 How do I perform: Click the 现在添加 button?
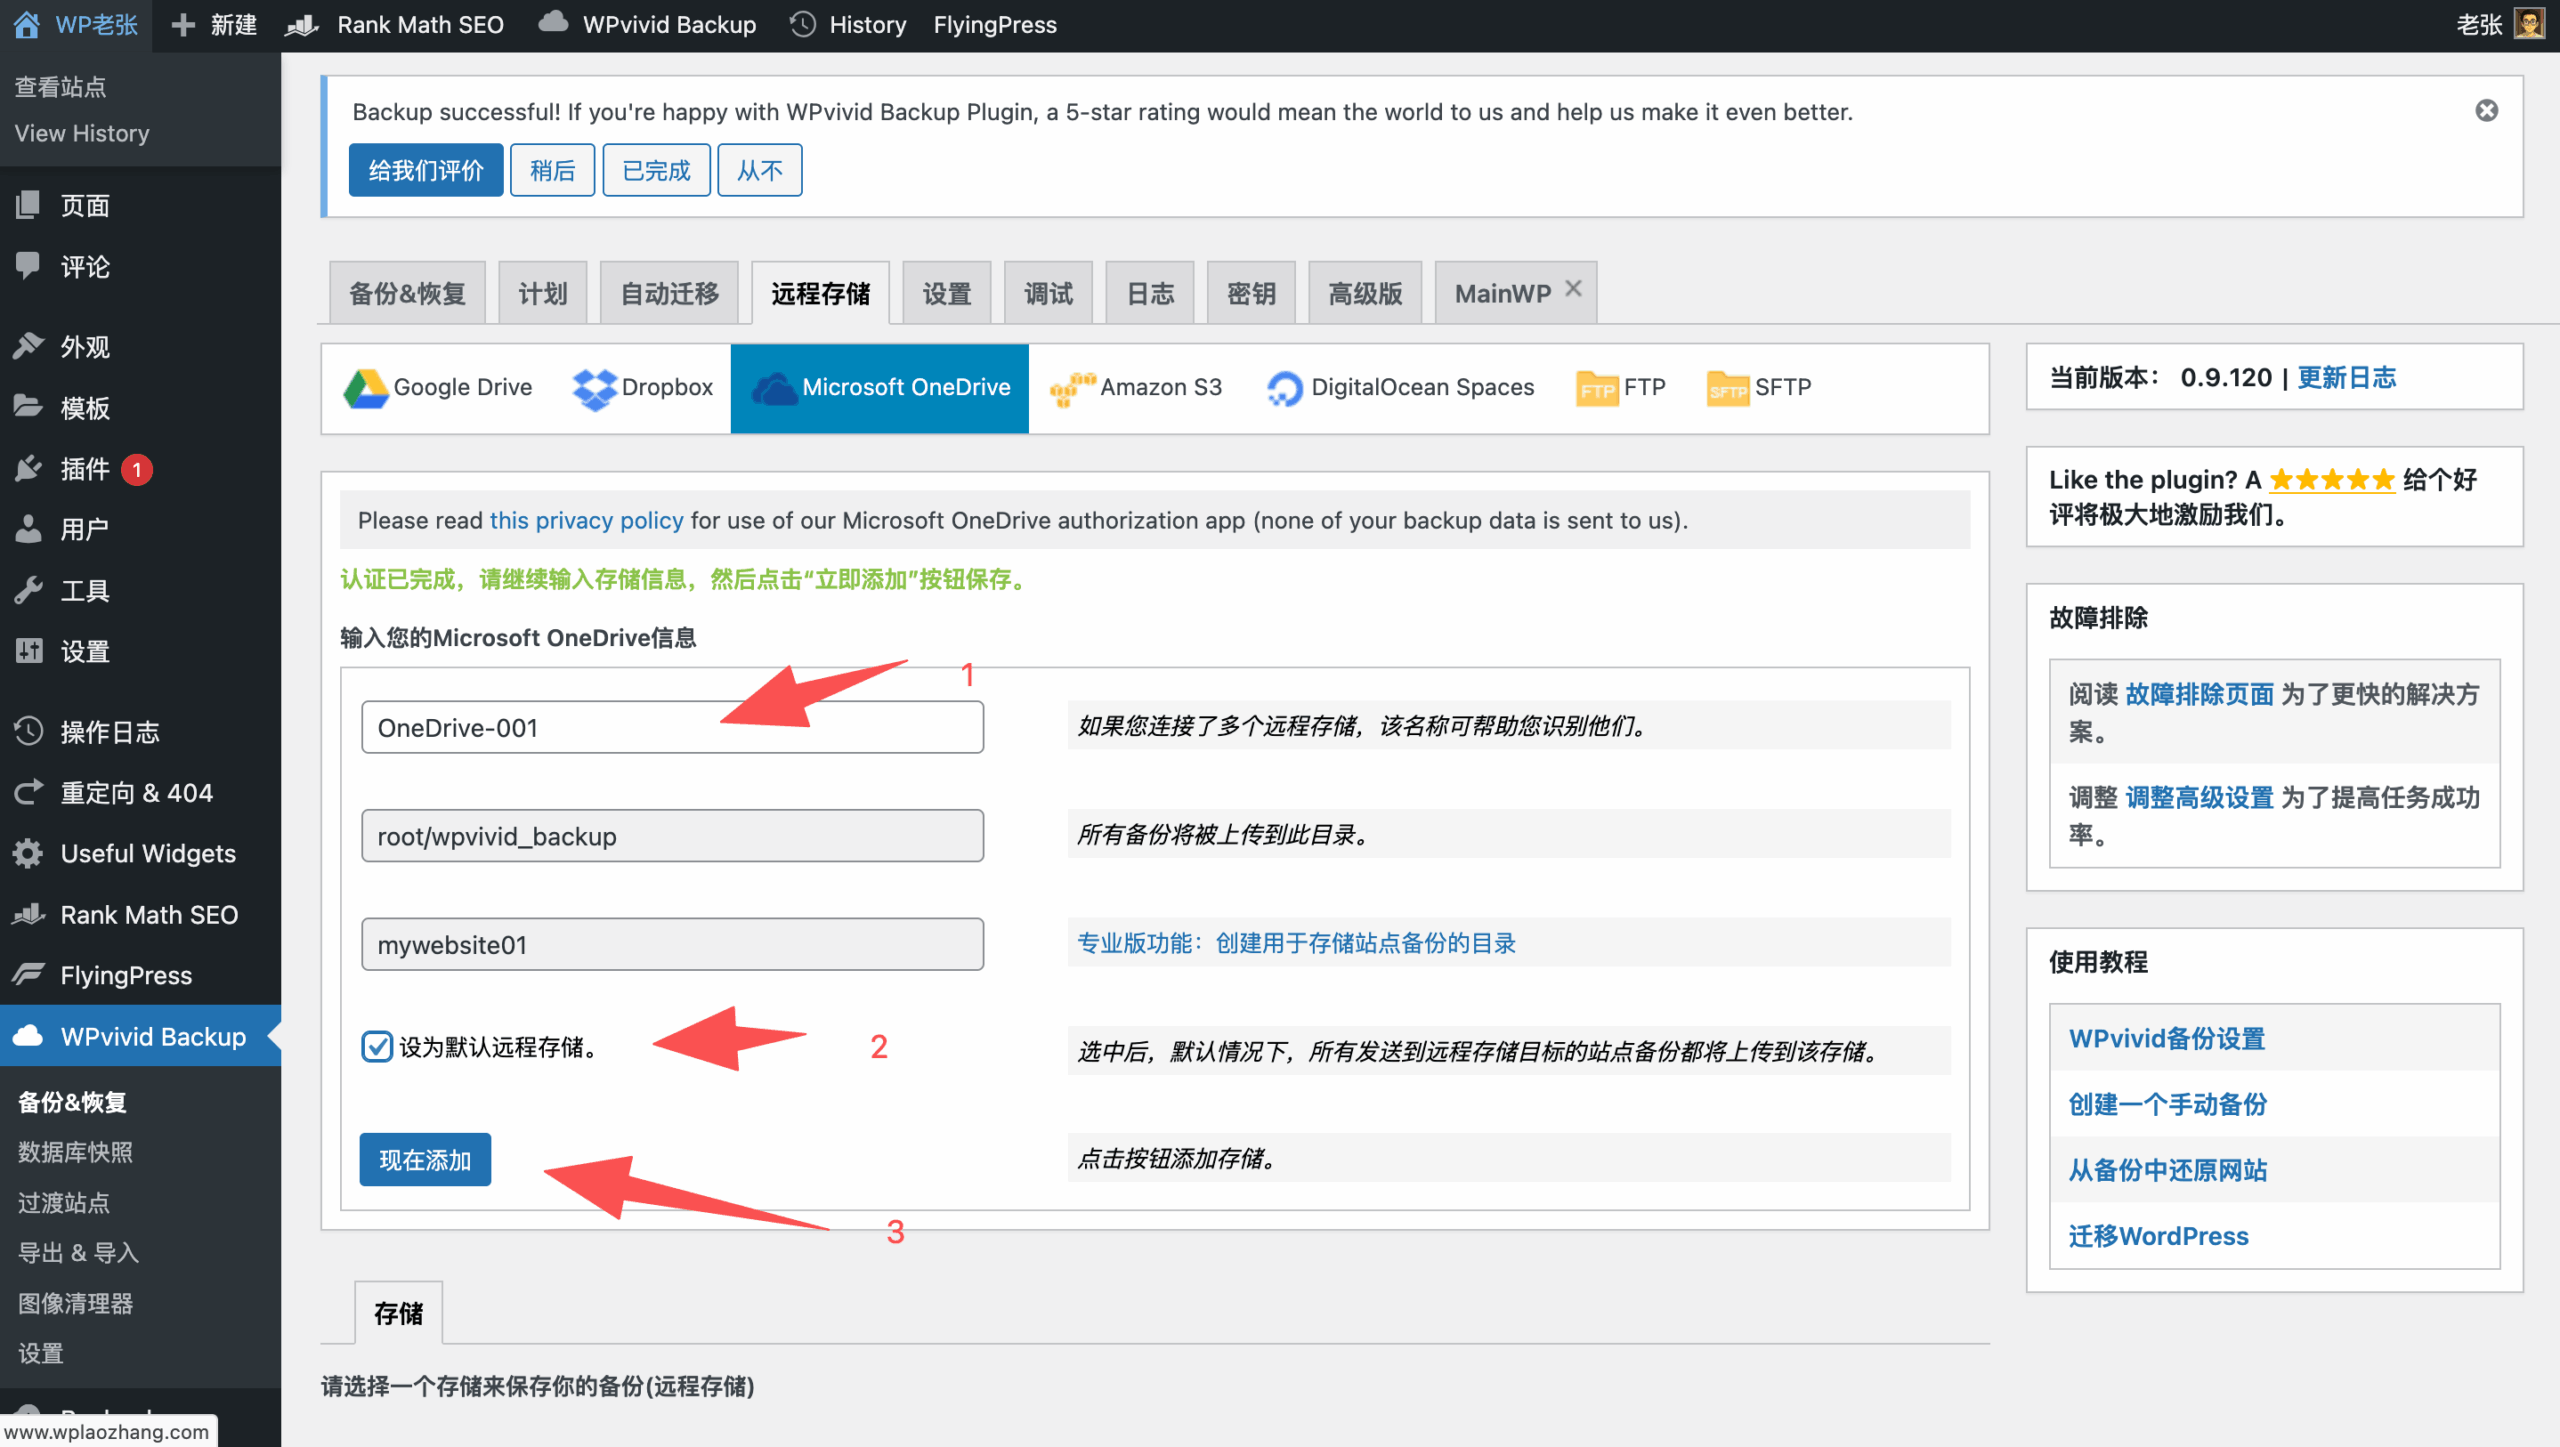(425, 1159)
